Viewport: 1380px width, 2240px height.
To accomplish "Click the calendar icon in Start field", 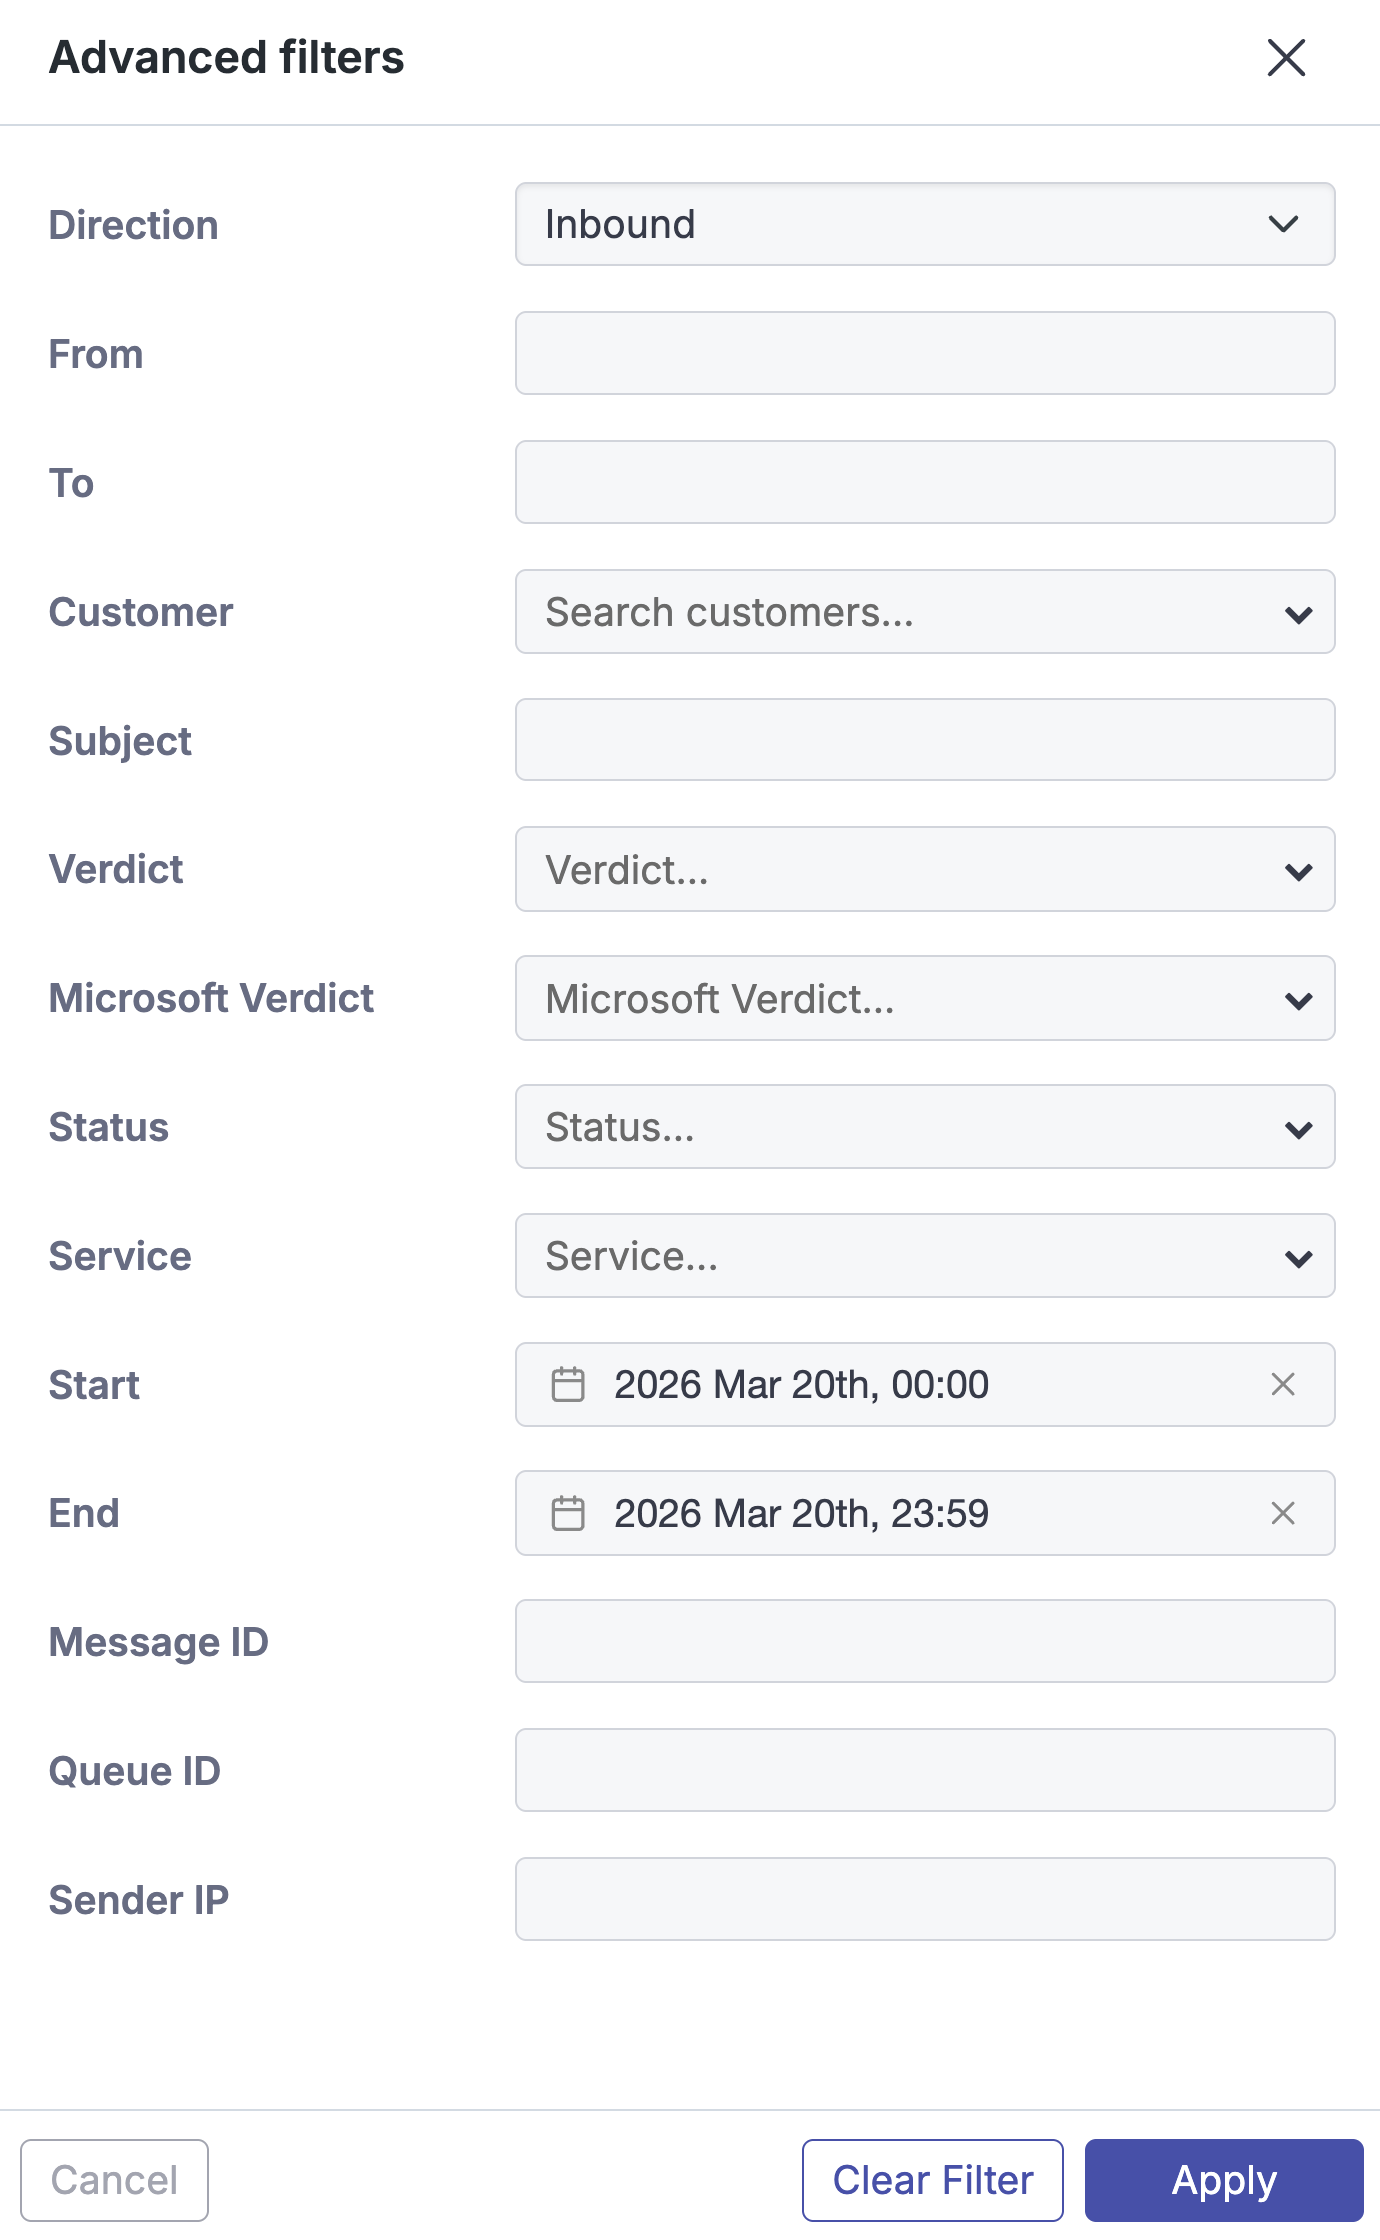I will [x=568, y=1384].
